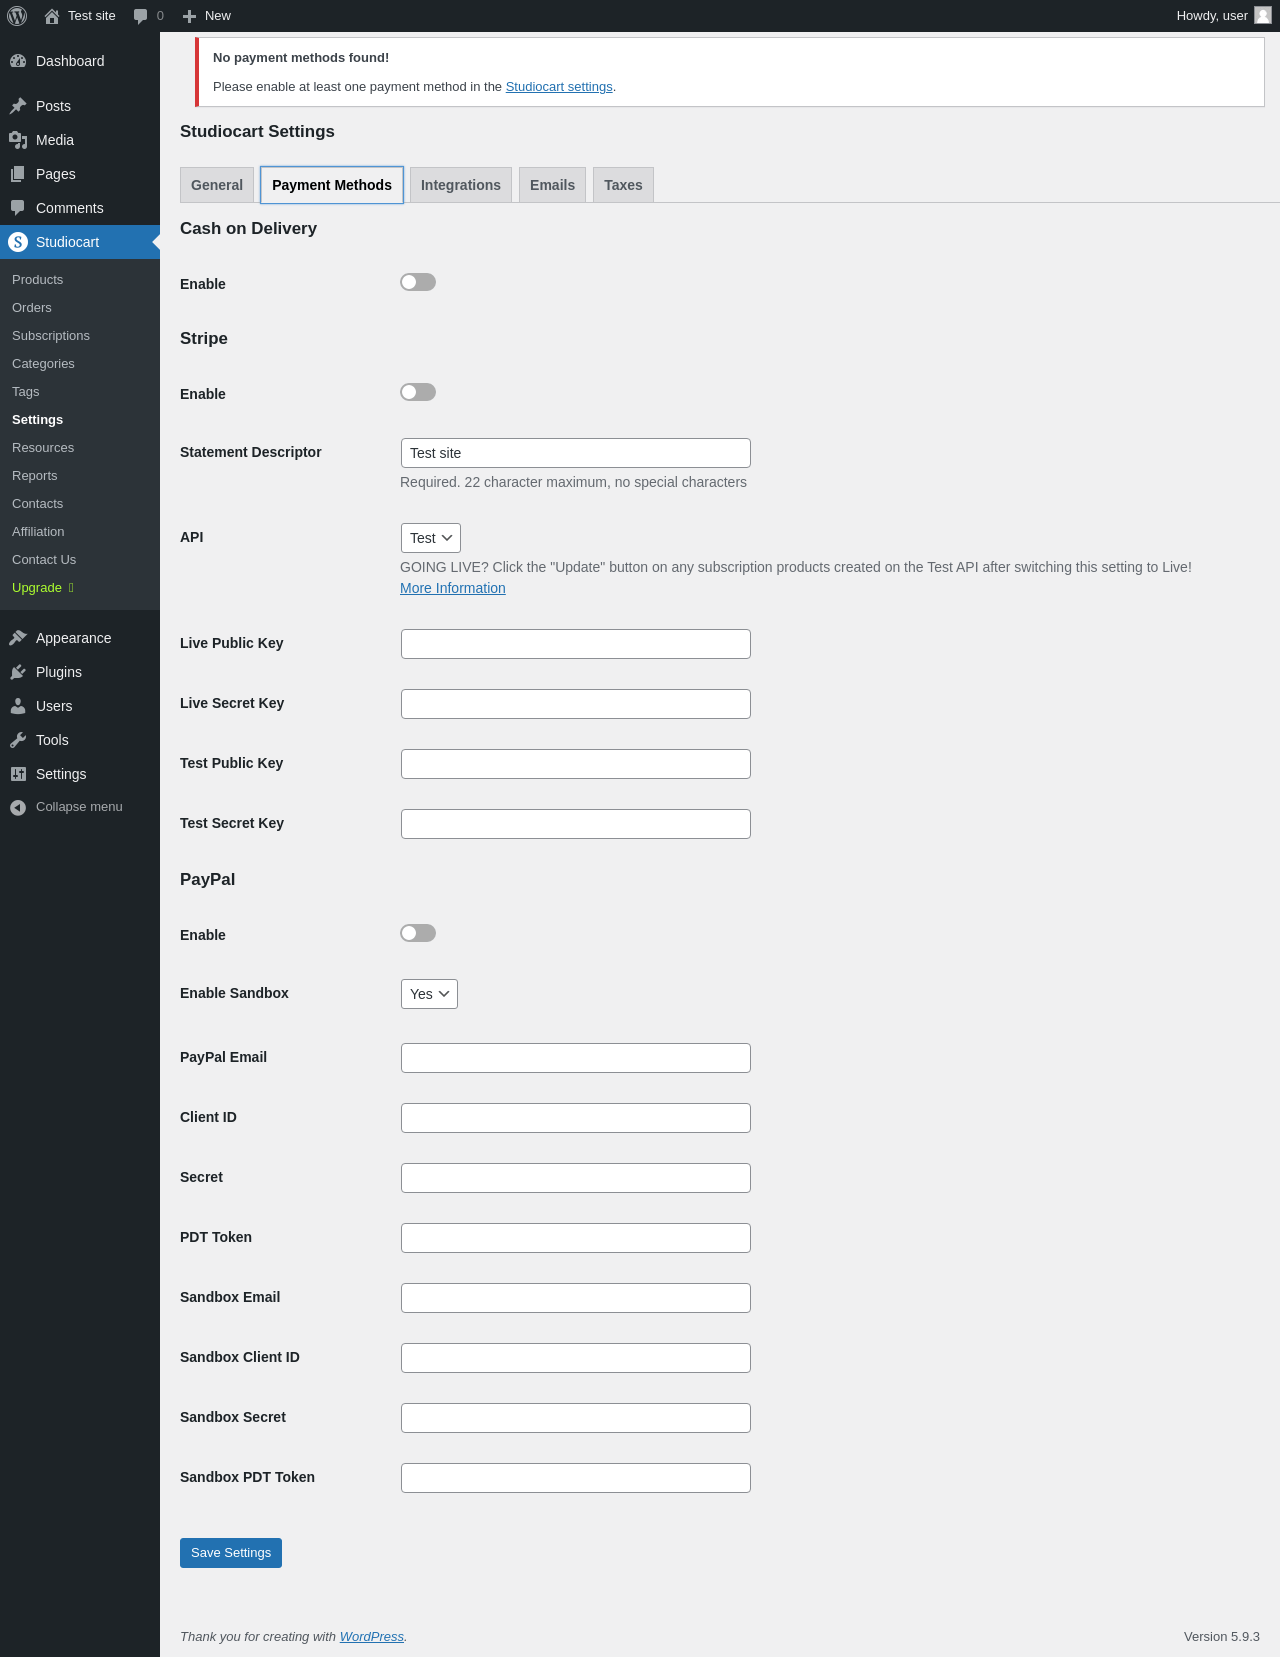Viewport: 1280px width, 1657px height.
Task: Focus the Sandbox Email field
Action: [x=576, y=1298]
